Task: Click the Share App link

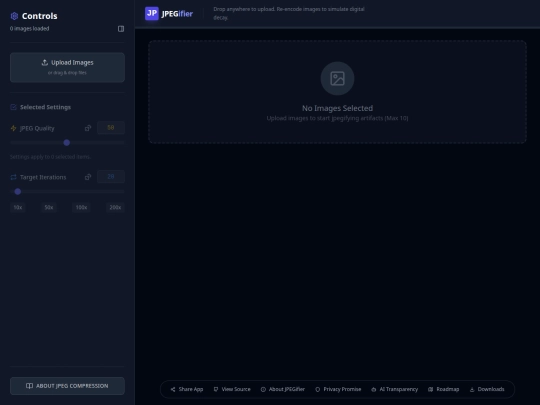Action: point(187,389)
